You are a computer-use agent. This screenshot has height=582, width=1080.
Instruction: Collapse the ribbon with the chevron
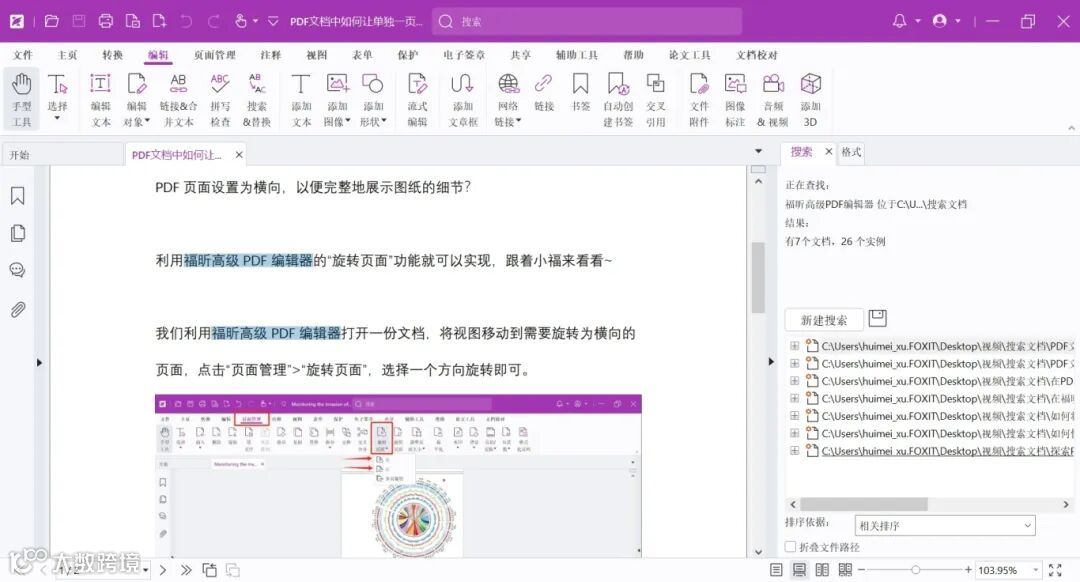pos(1071,128)
